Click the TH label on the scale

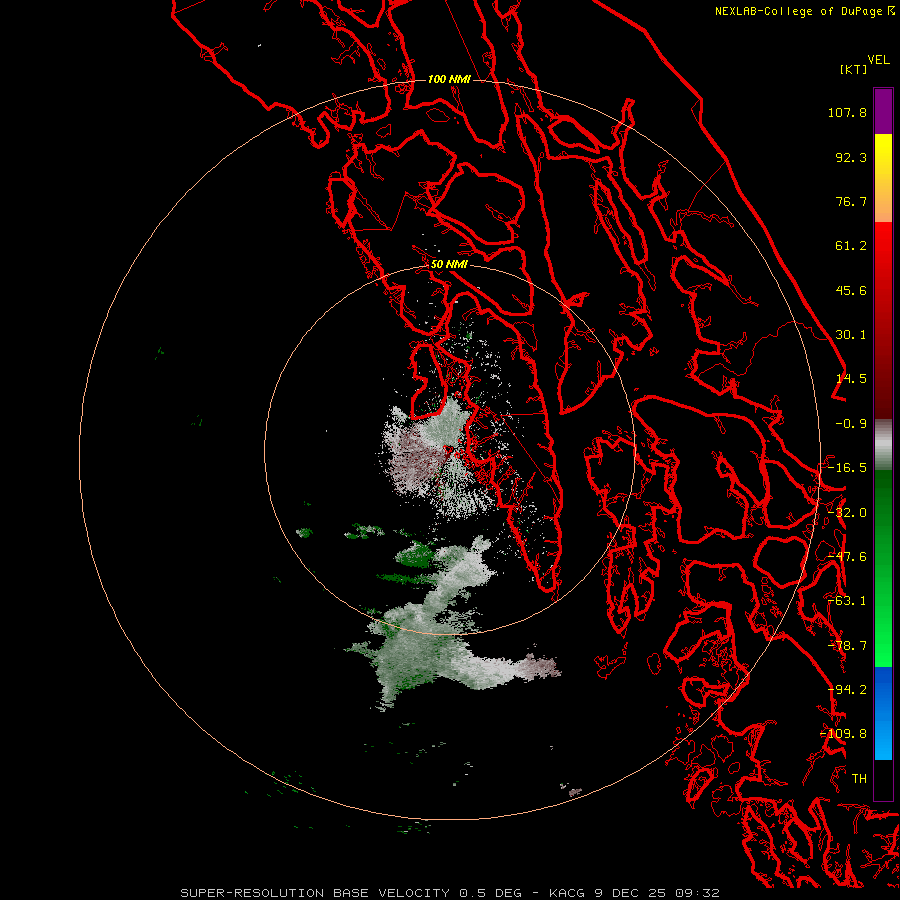point(859,779)
